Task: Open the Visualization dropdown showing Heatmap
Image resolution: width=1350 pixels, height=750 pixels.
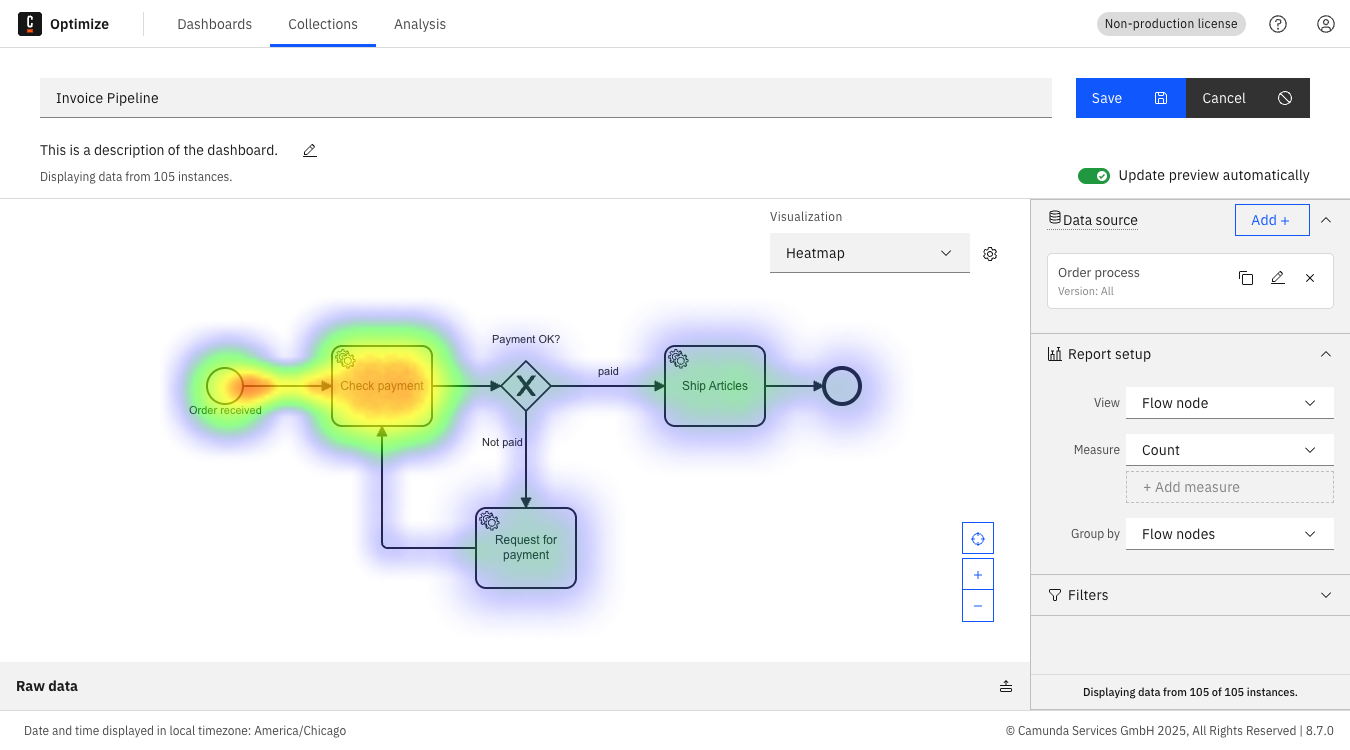Action: tap(869, 253)
